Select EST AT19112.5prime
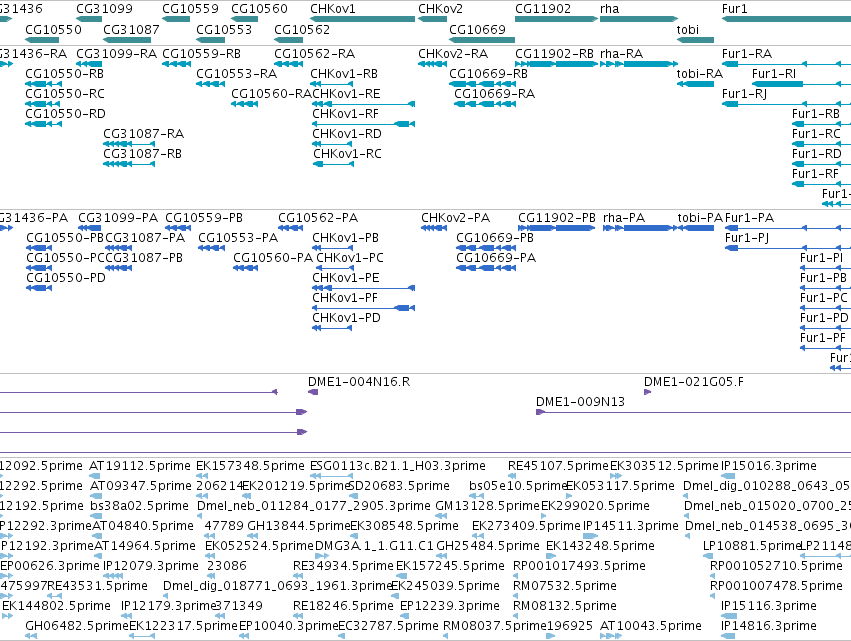 [x=139, y=466]
